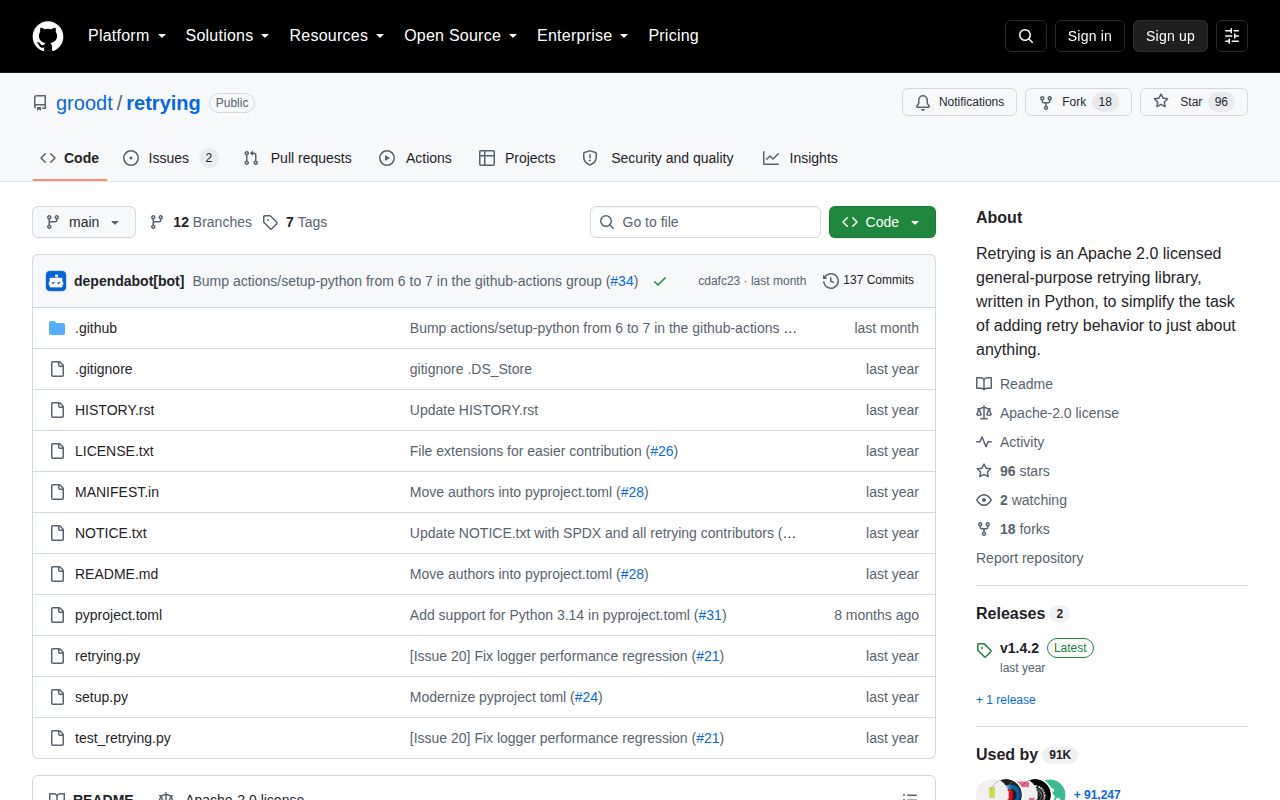Open the MANIFEST.in file
1280x800 pixels.
pos(117,492)
